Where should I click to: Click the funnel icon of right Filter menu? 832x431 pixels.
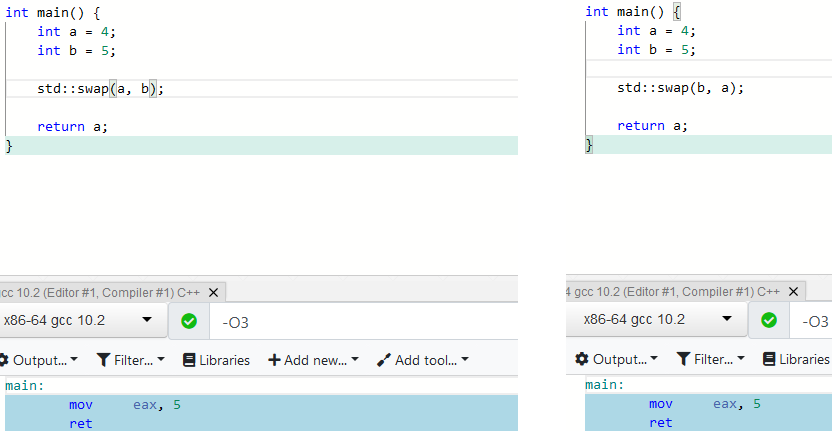click(x=683, y=359)
